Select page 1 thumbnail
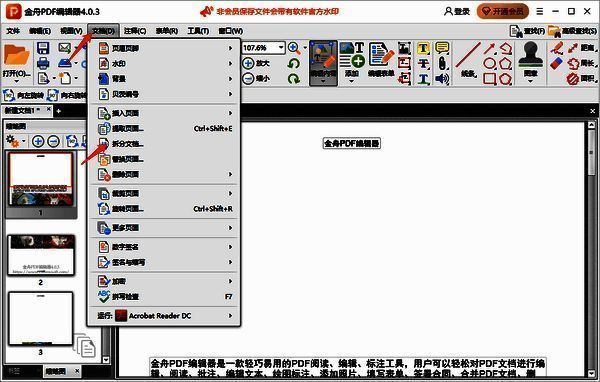Image resolution: width=600 pixels, height=382 pixels. (41, 179)
